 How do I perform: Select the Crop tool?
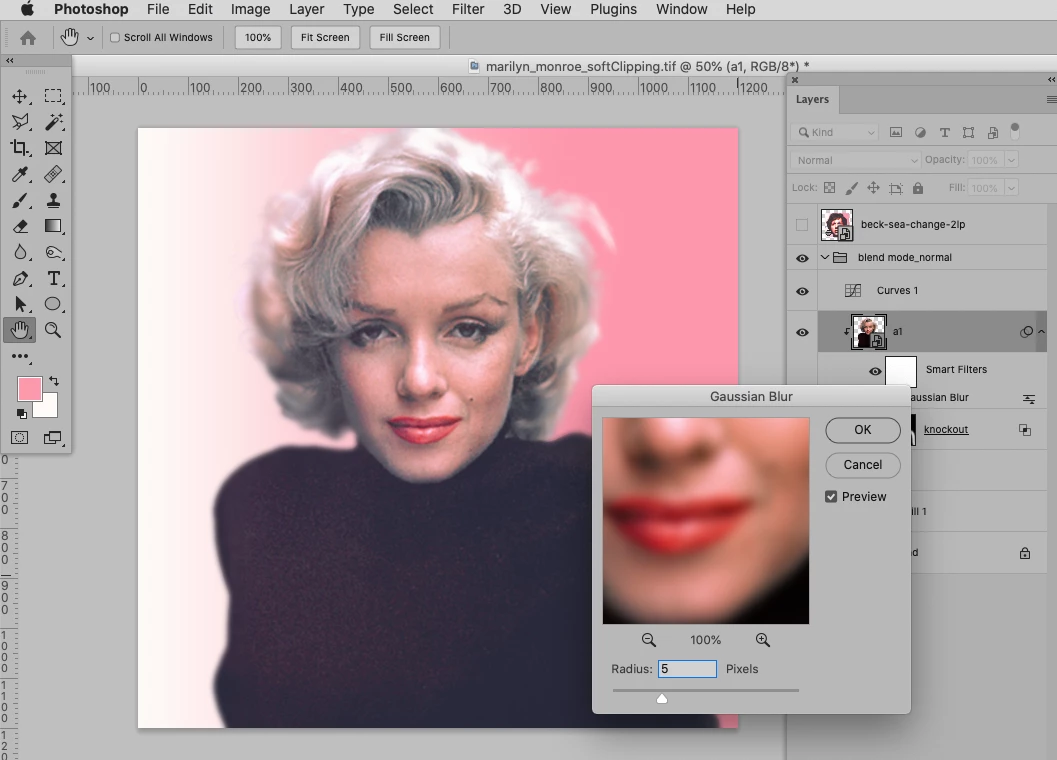pyautogui.click(x=20, y=148)
